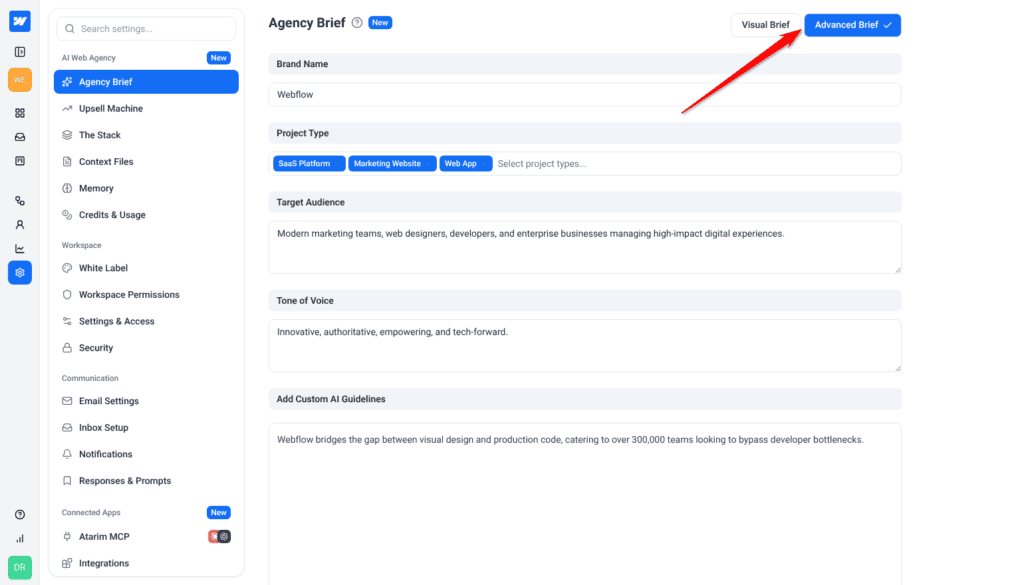Screen dimensions: 1024x585
Task: Click the bar chart stats icon
Action: [20, 539]
